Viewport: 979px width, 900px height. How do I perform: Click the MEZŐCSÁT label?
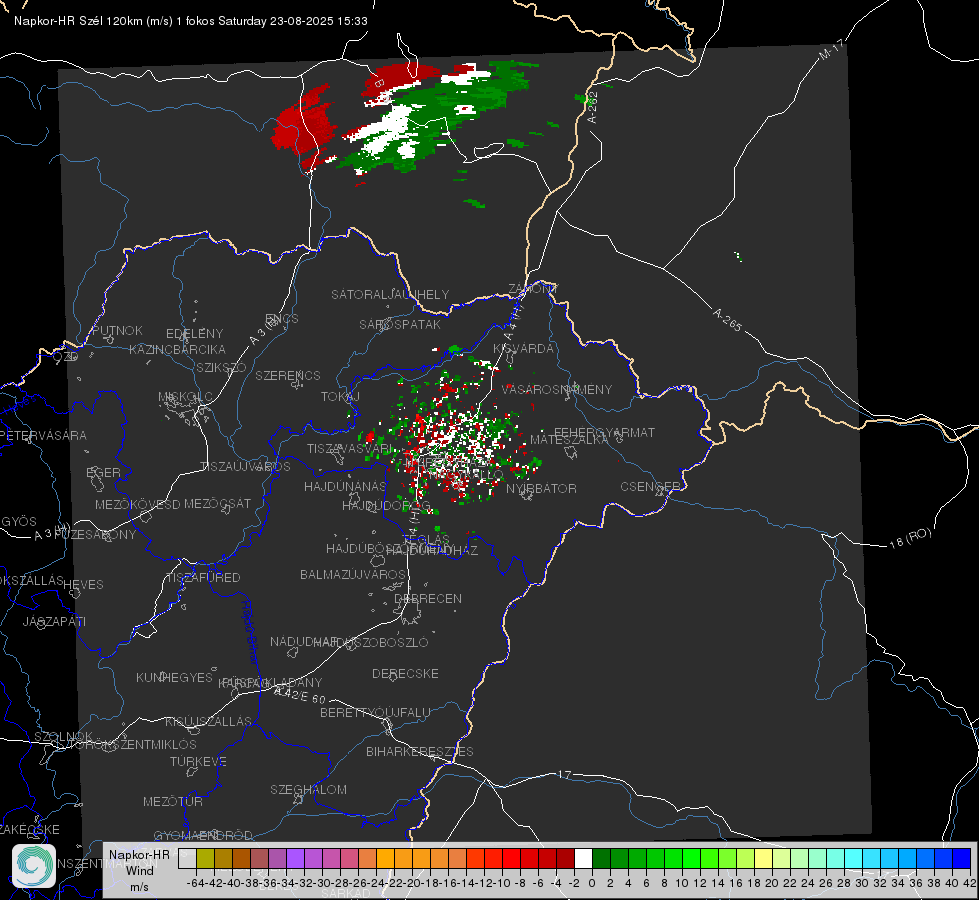click(x=217, y=503)
